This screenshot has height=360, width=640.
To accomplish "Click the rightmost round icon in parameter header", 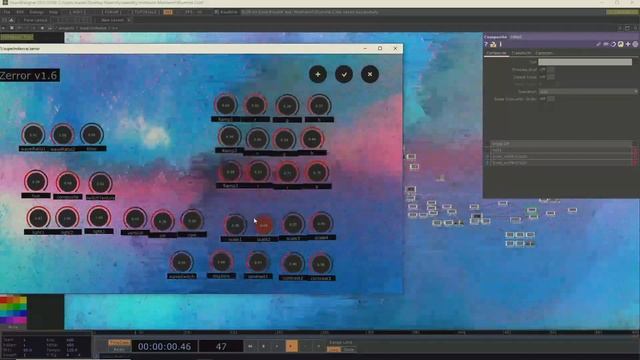I will [x=636, y=44].
